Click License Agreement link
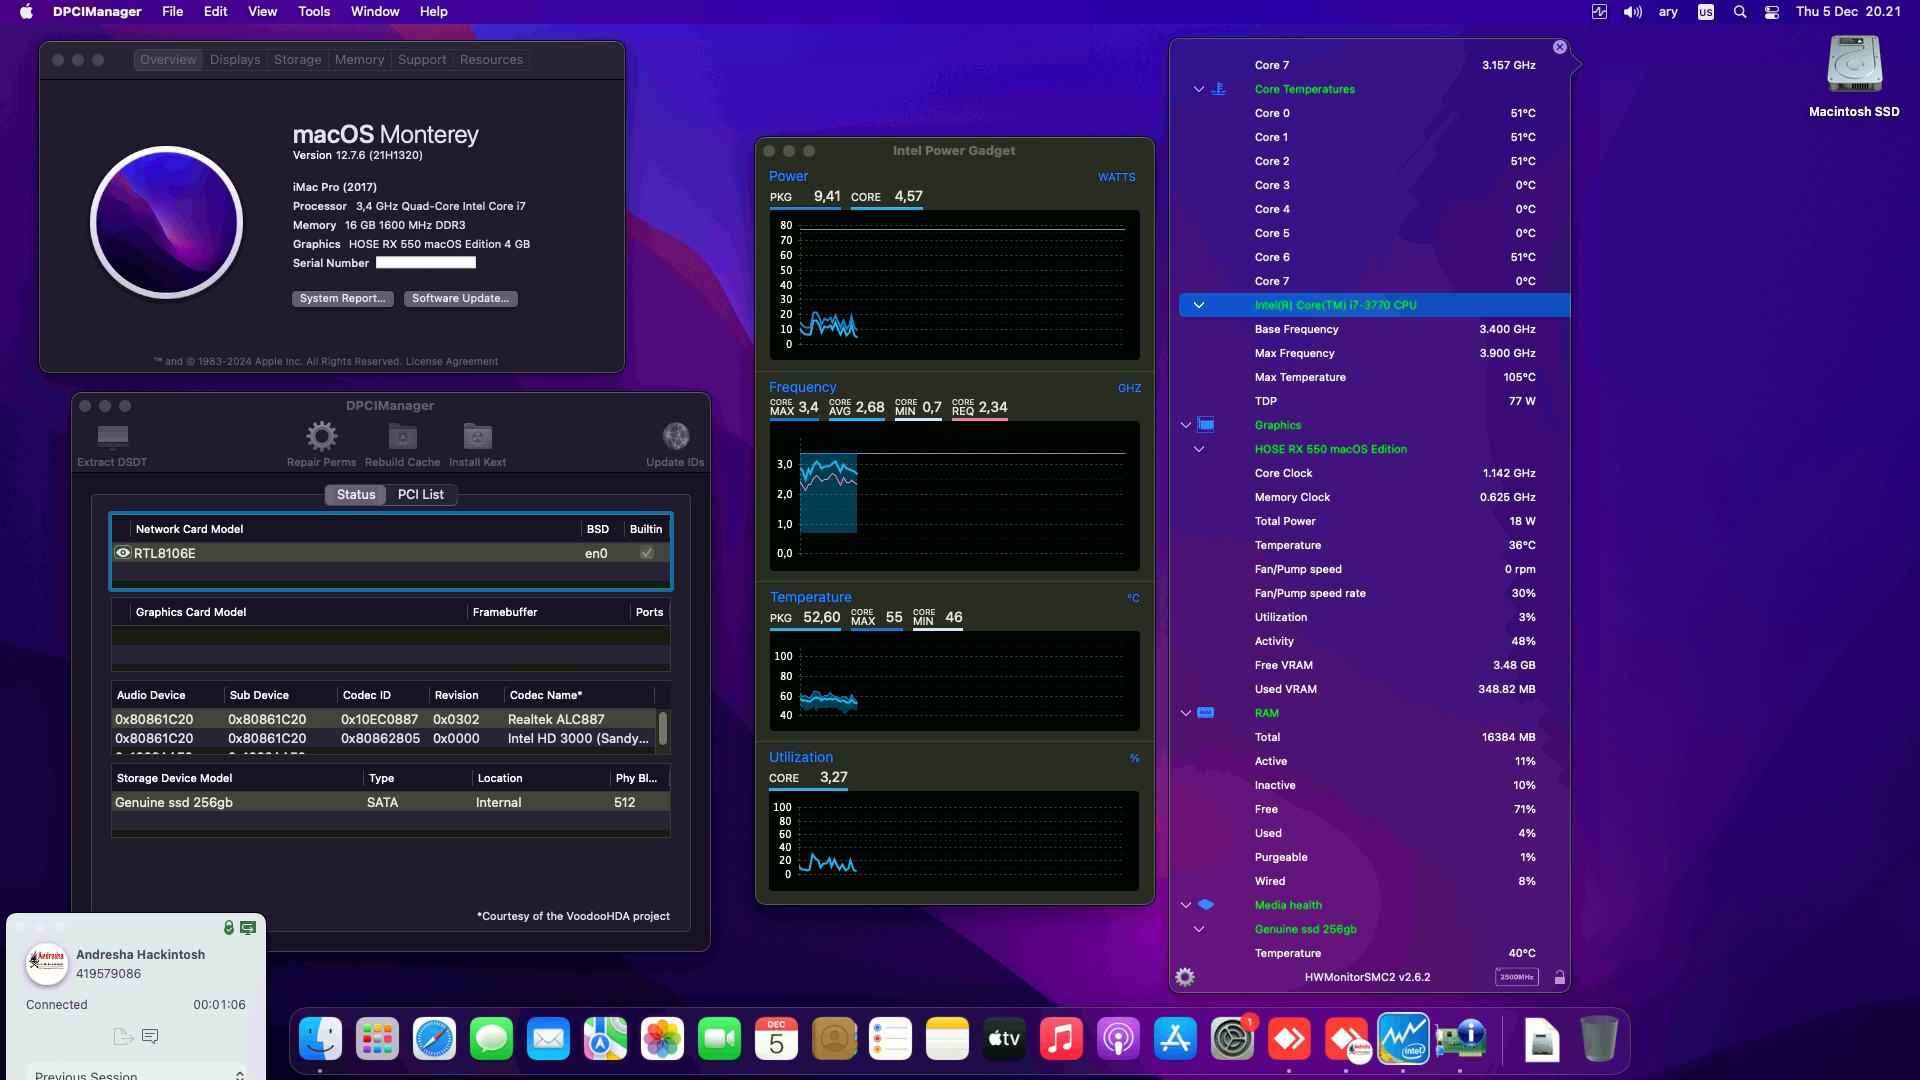This screenshot has width=1920, height=1080. pyautogui.click(x=451, y=362)
